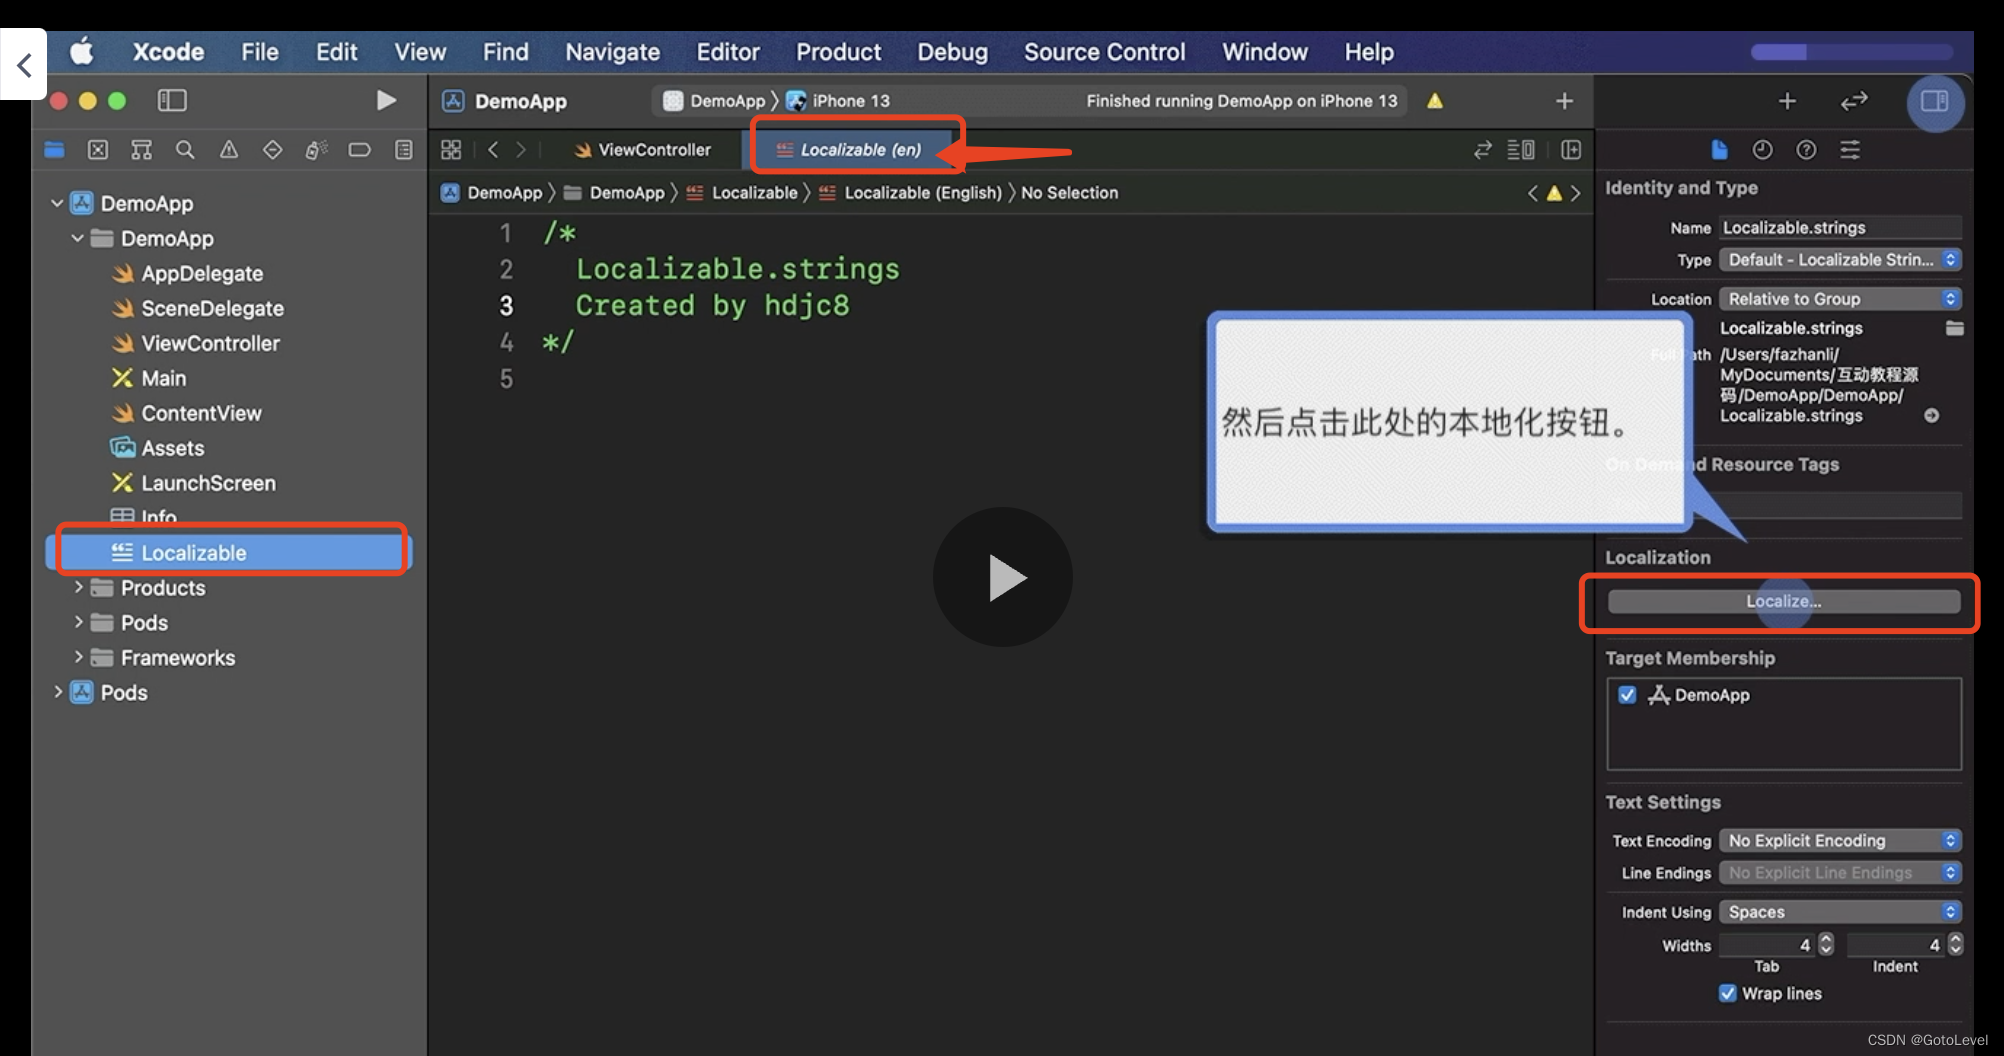The width and height of the screenshot is (2004, 1056).
Task: Click the yellow warning triangle in the status bar
Action: coord(1435,100)
